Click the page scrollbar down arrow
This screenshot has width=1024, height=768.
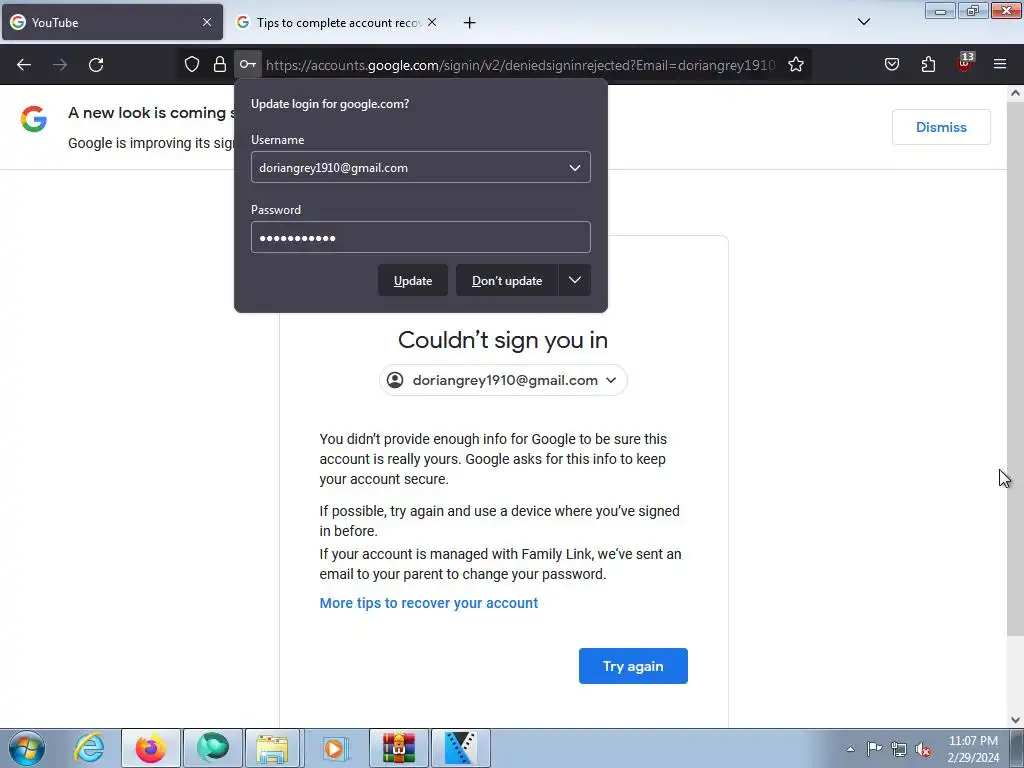tap(1015, 720)
